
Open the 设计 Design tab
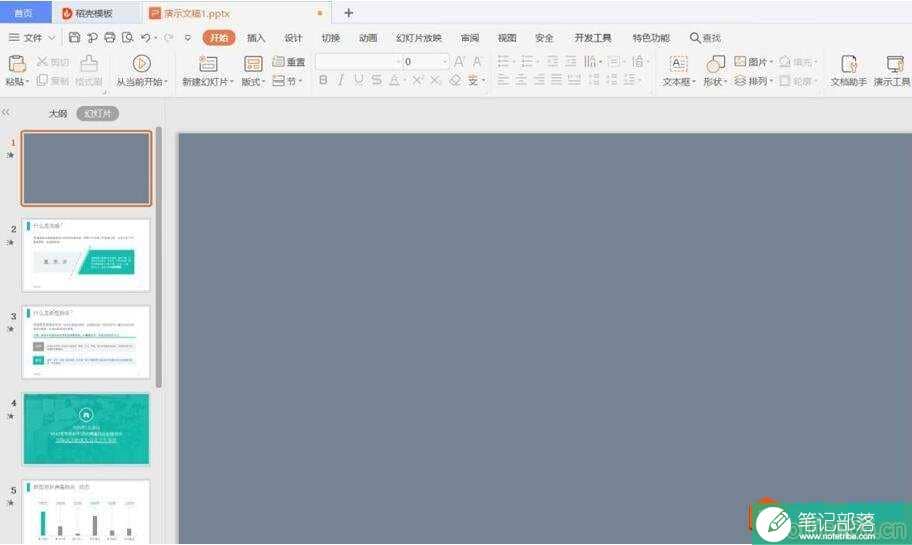click(293, 38)
